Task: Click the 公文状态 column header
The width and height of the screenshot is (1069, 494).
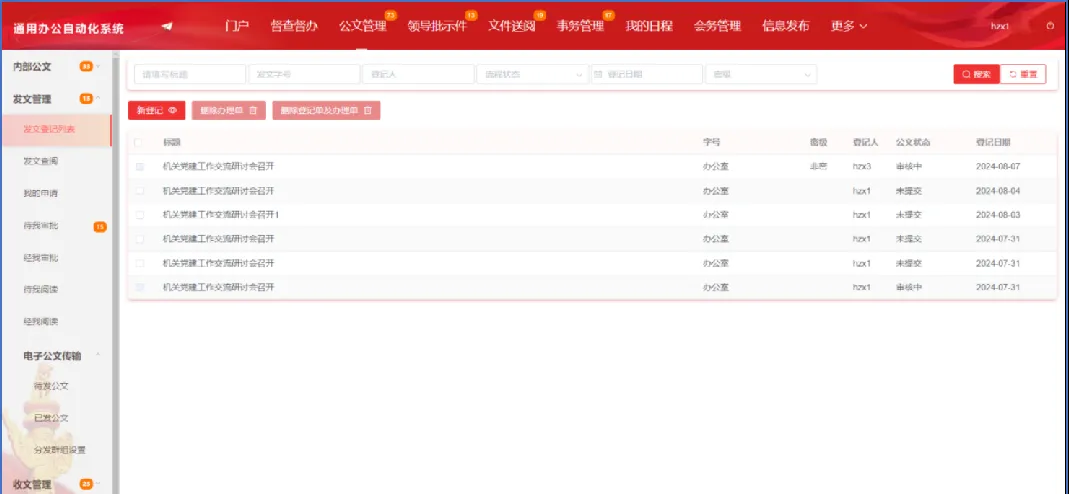Action: click(914, 142)
